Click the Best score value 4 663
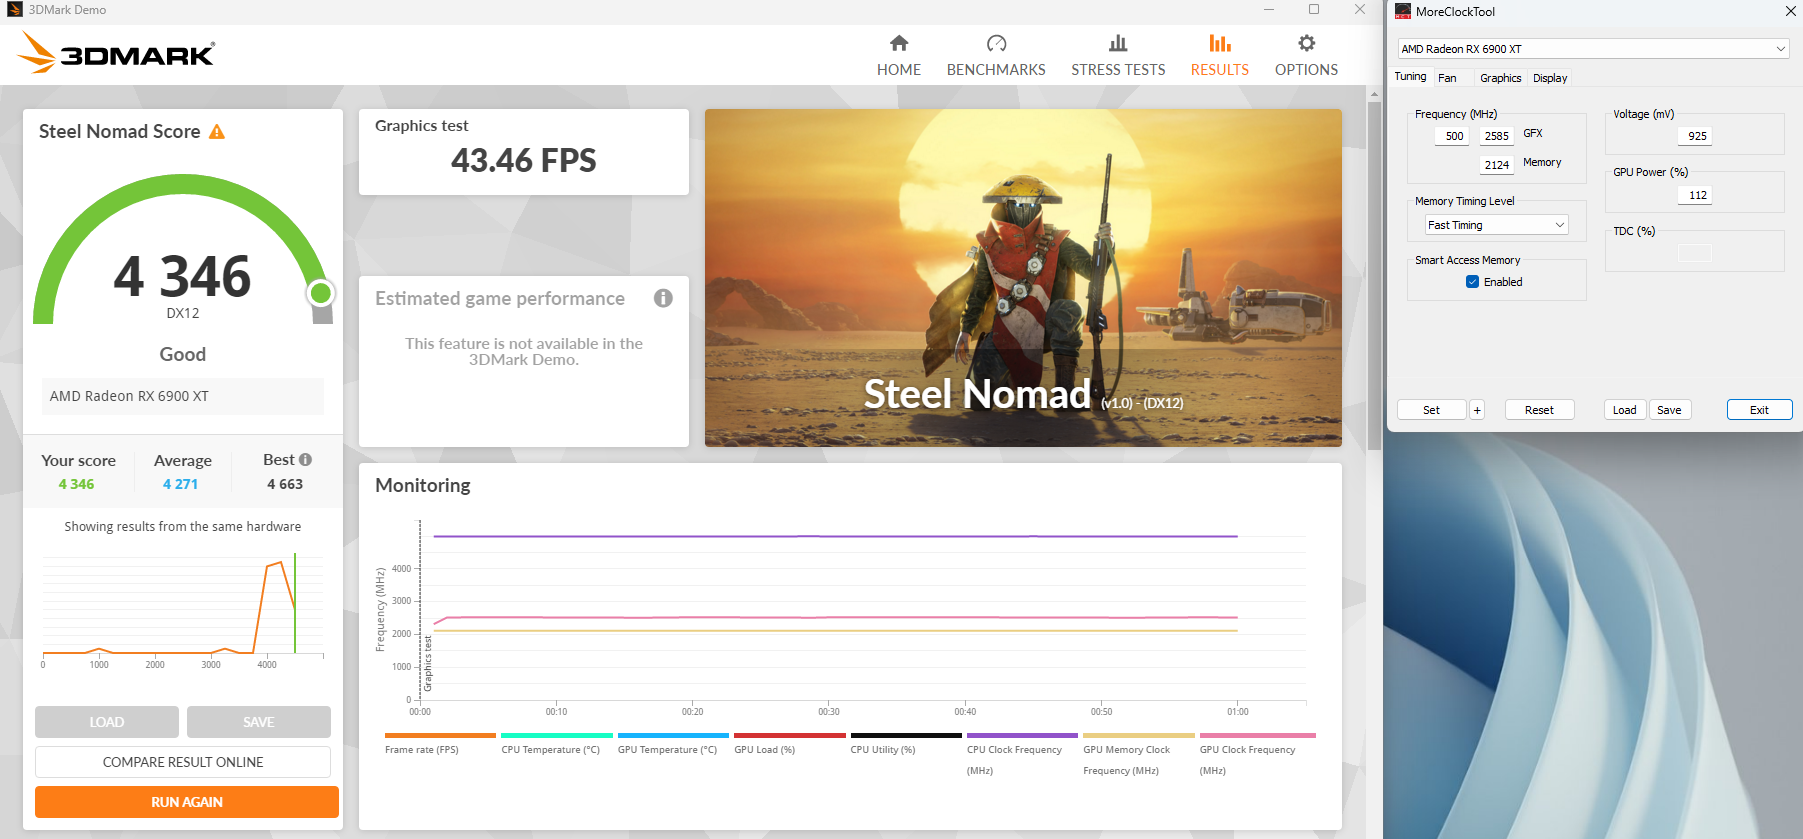The width and height of the screenshot is (1803, 839). [285, 484]
